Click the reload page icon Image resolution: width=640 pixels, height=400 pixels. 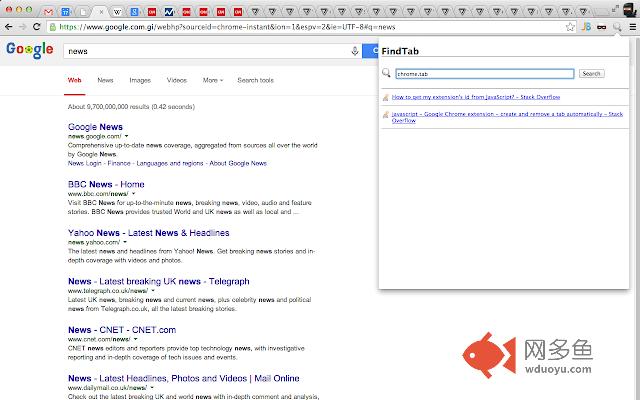[x=39, y=27]
